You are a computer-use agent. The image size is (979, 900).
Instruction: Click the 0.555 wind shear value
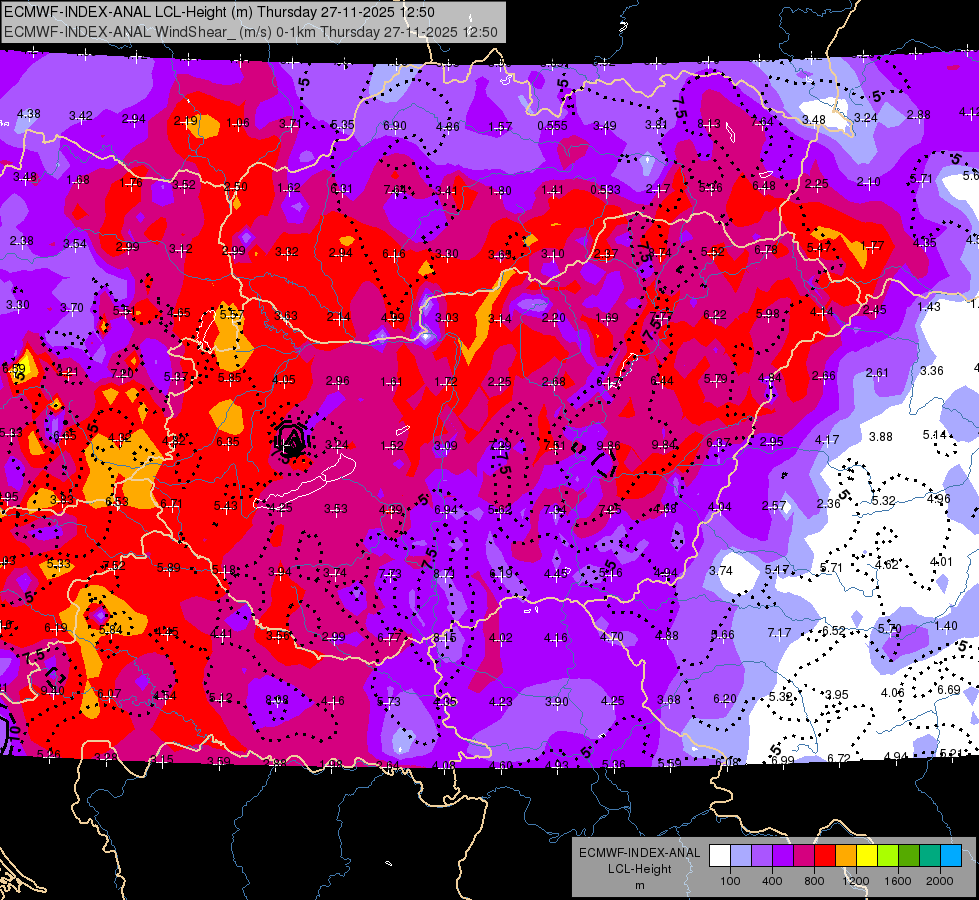point(552,126)
